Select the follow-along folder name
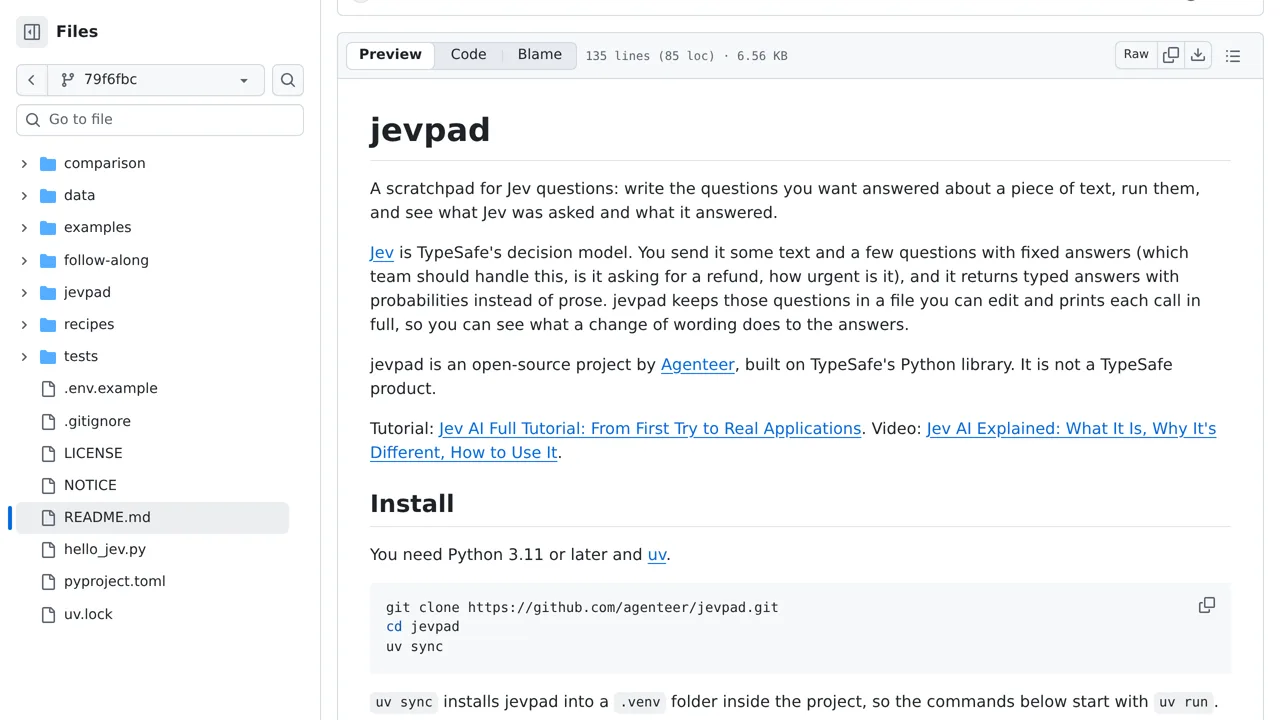This screenshot has width=1280, height=720. tap(106, 260)
